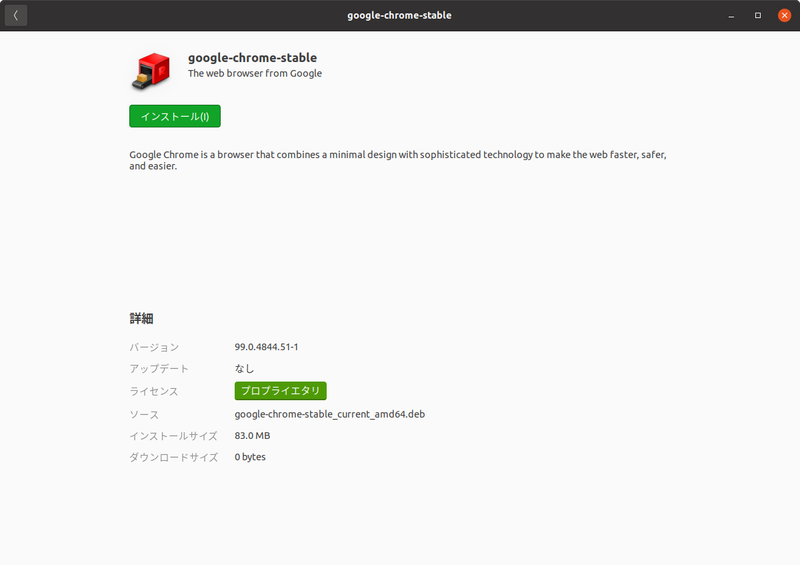Minimize the google-chrome-stable window
This screenshot has height=565, width=800.
[x=731, y=16]
